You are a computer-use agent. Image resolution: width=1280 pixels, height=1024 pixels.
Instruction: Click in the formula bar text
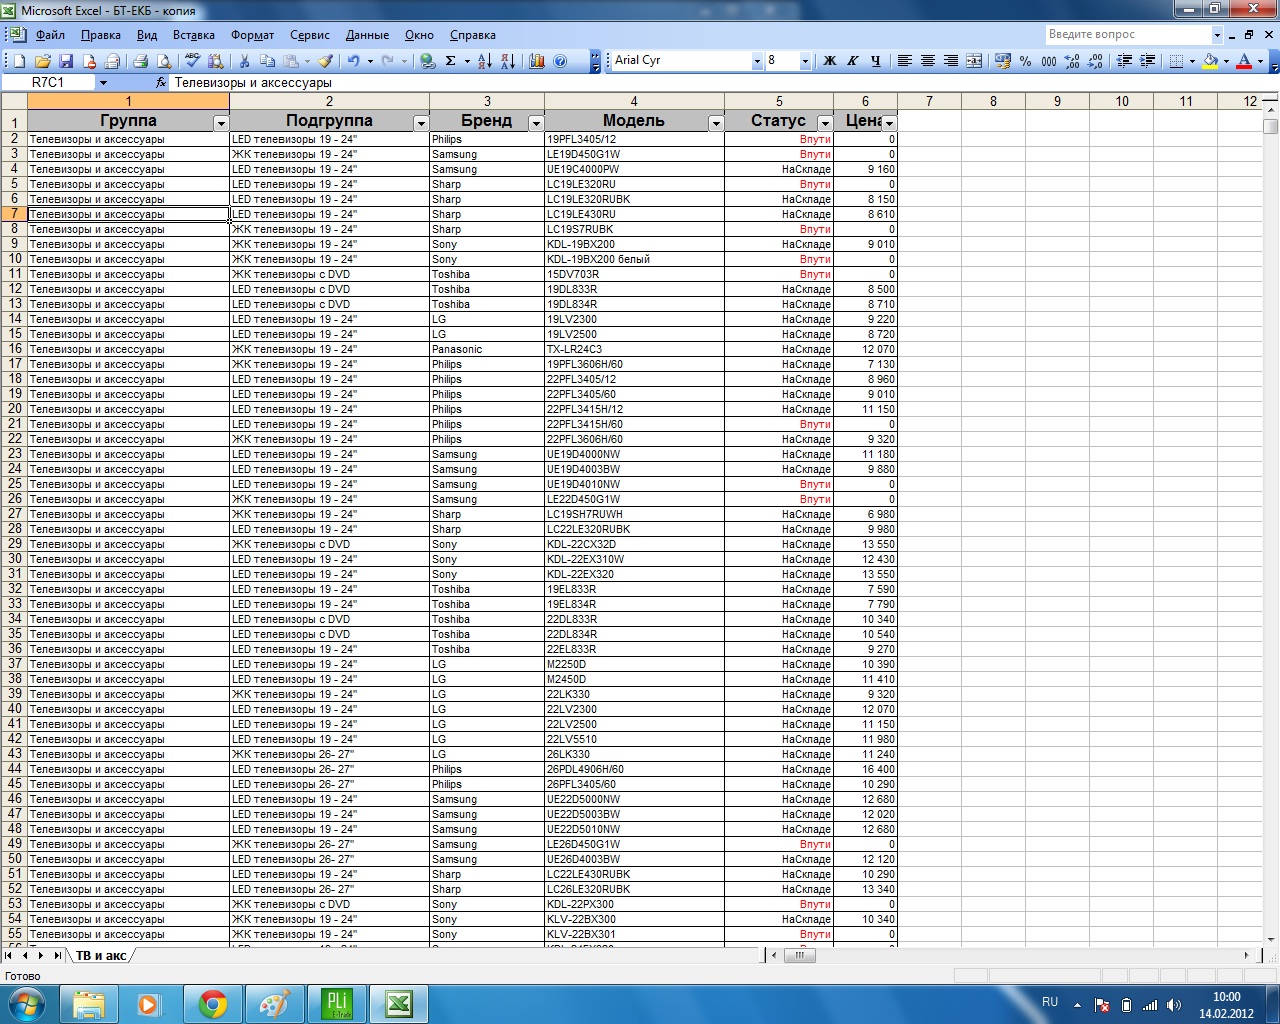pos(253,83)
